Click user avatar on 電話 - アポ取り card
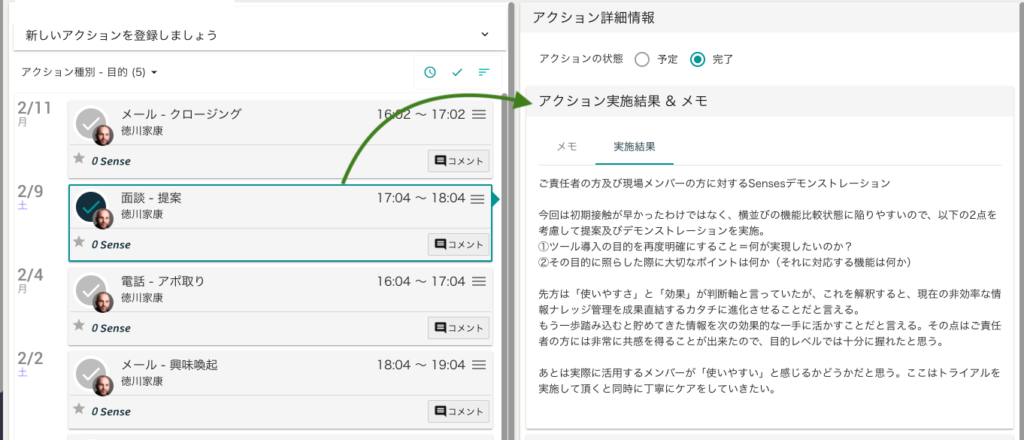Image resolution: width=1024 pixels, height=440 pixels. click(x=103, y=302)
